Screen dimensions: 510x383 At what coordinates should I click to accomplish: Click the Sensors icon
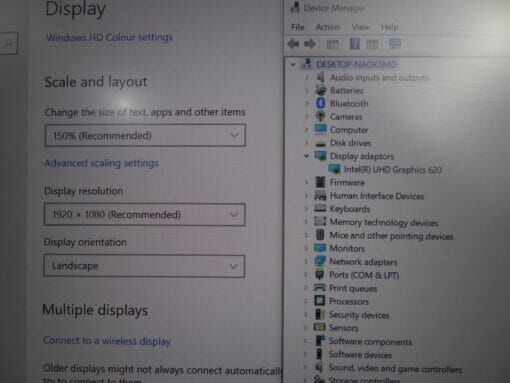[320, 327]
